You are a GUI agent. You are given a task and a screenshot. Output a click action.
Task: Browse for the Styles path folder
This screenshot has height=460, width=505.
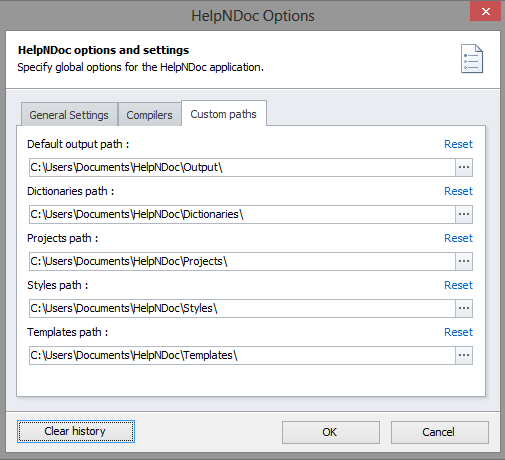(464, 308)
